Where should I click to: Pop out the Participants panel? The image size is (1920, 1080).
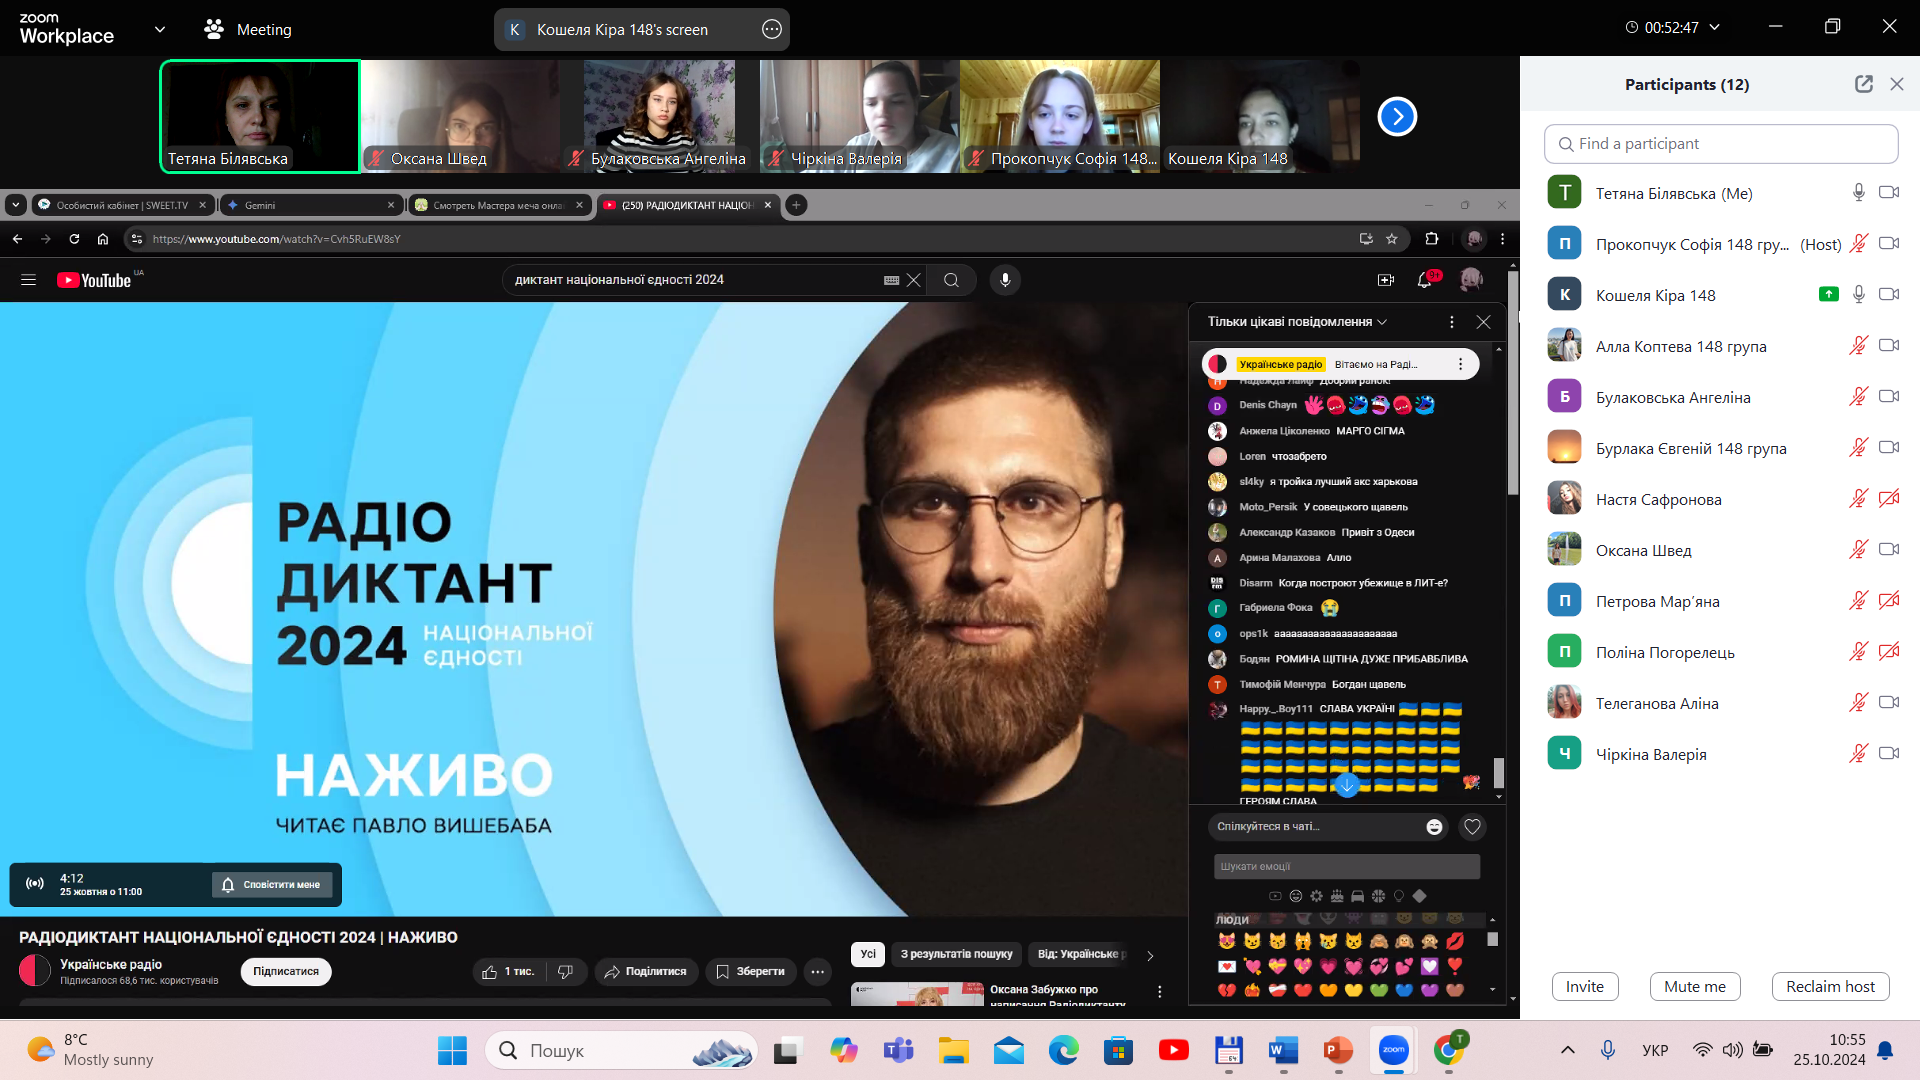[x=1863, y=85]
